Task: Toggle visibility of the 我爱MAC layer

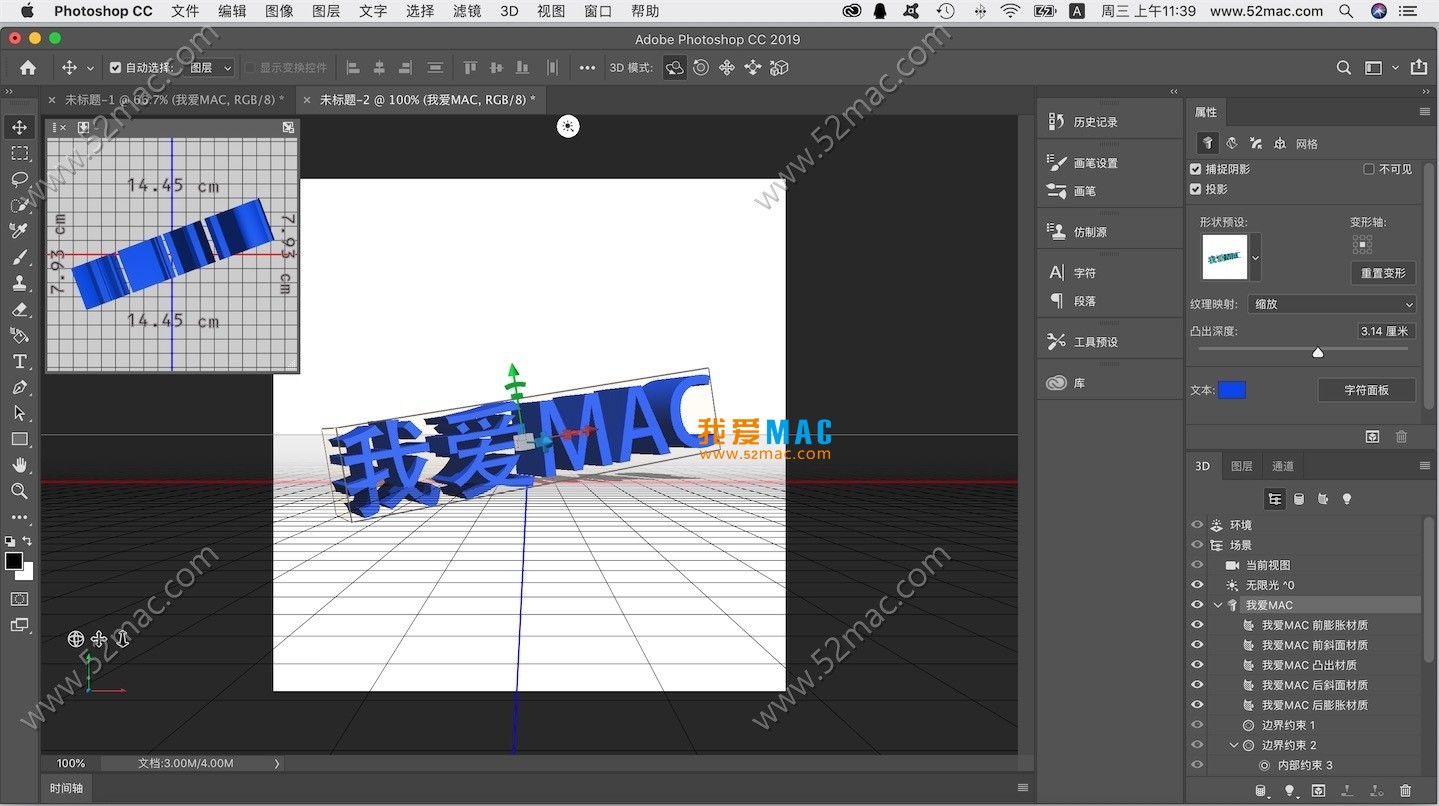Action: pyautogui.click(x=1196, y=604)
